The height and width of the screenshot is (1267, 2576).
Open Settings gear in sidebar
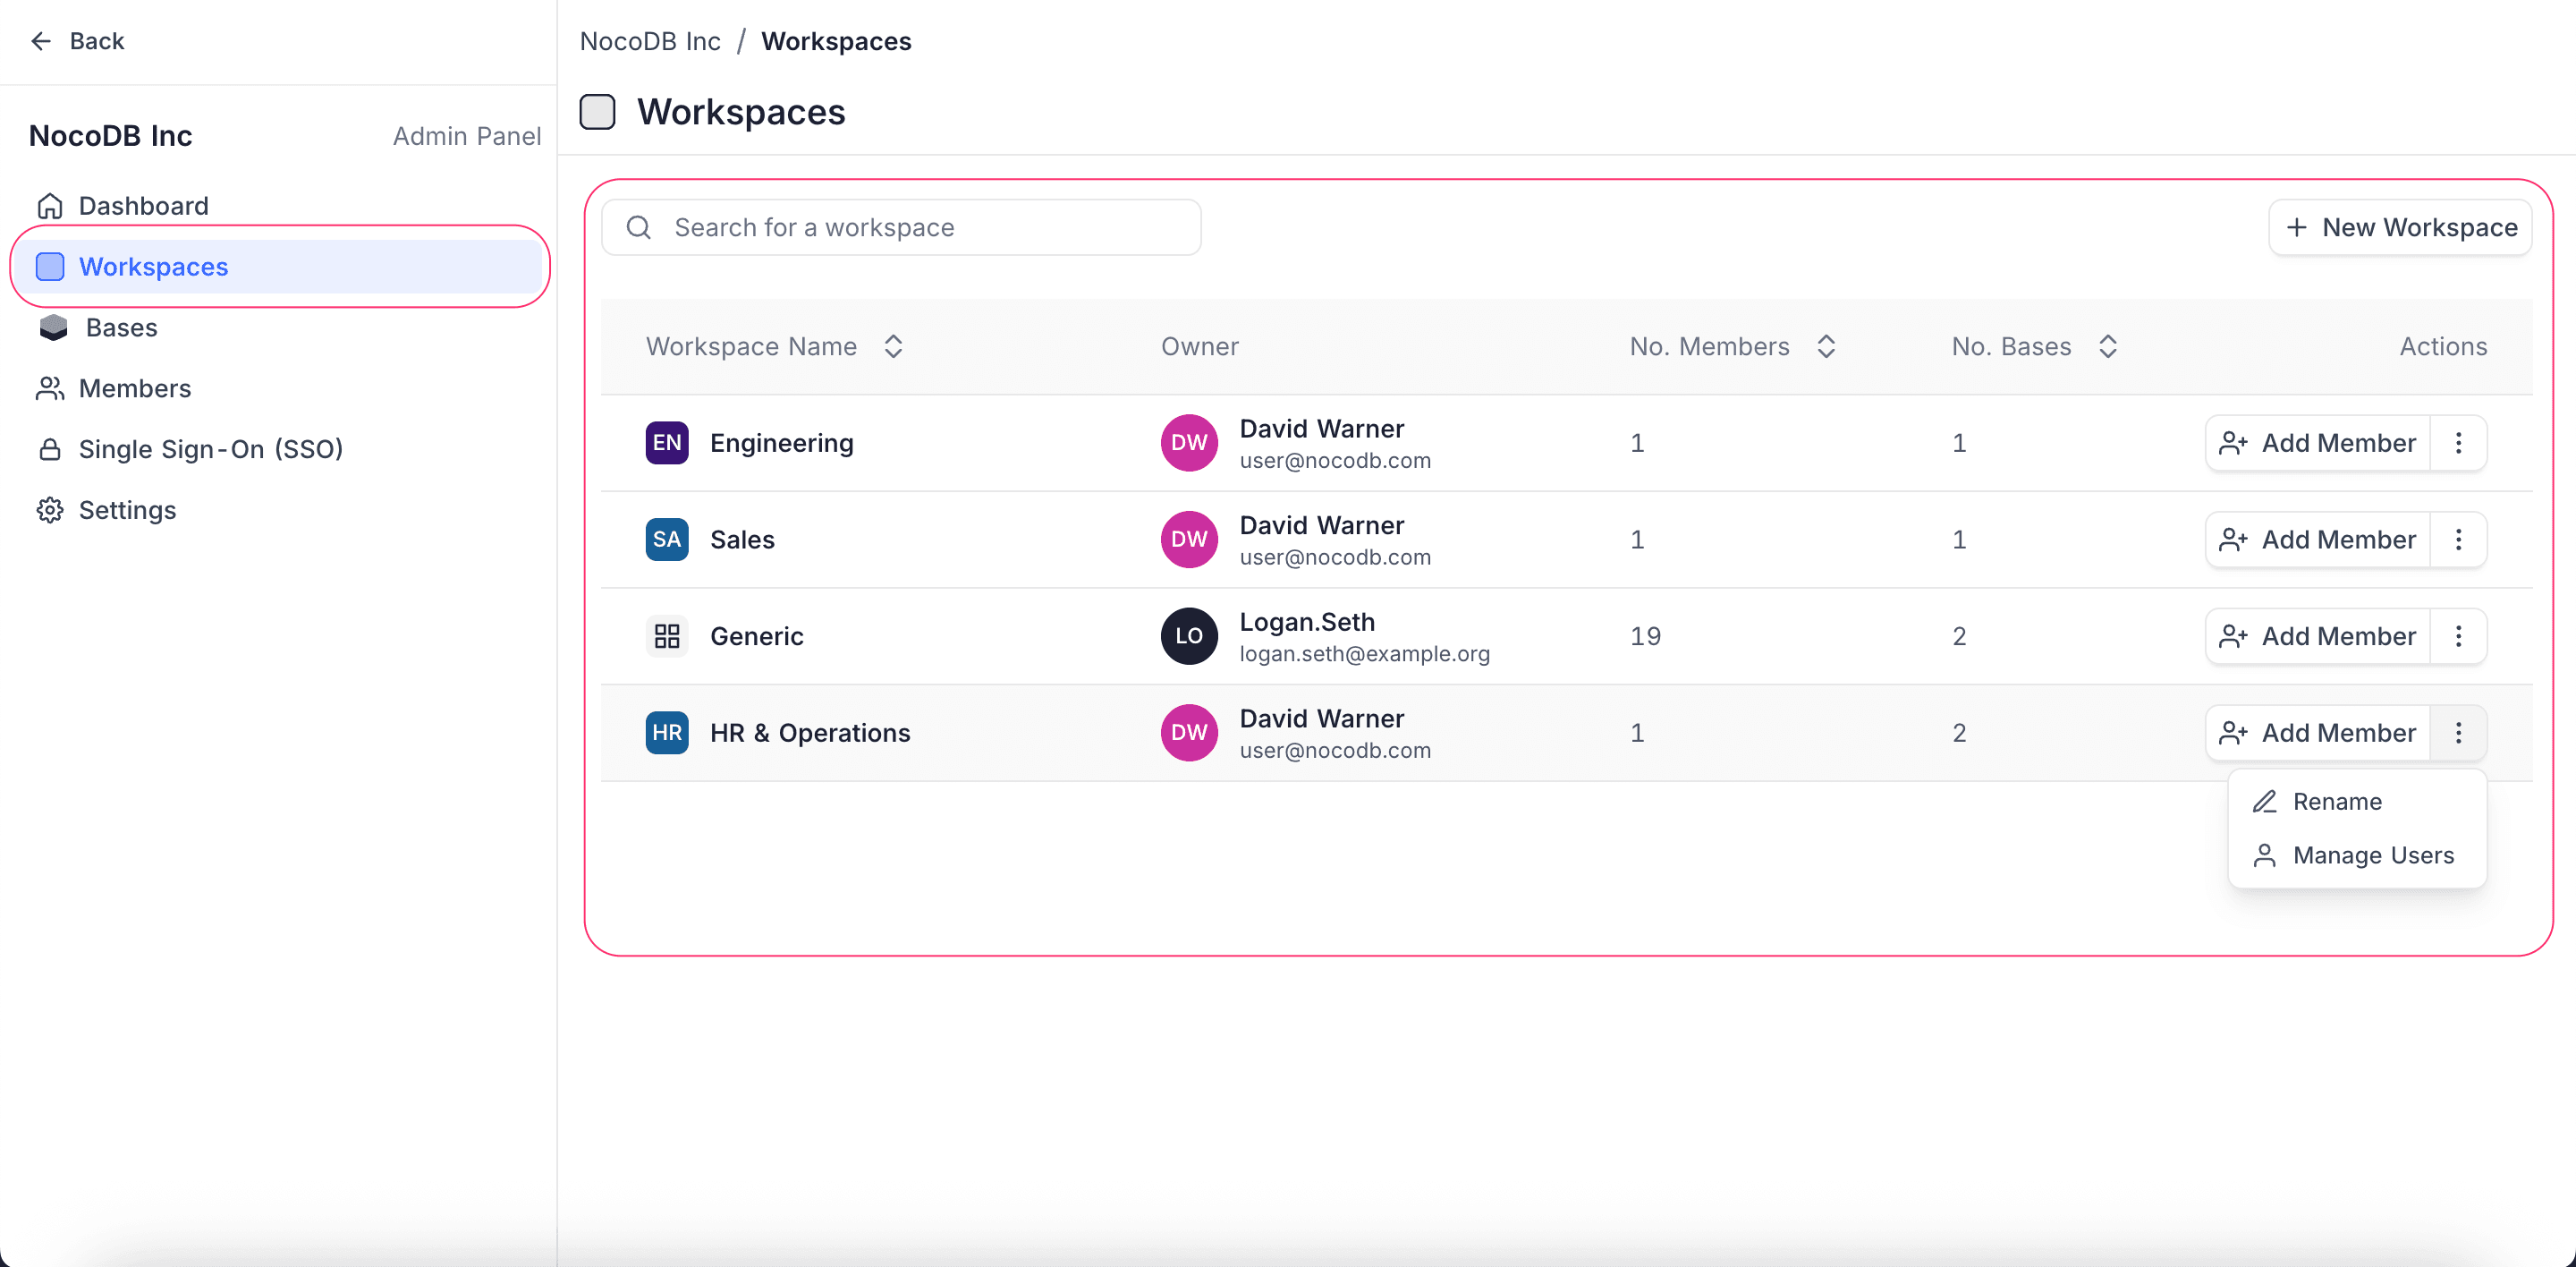[50, 511]
